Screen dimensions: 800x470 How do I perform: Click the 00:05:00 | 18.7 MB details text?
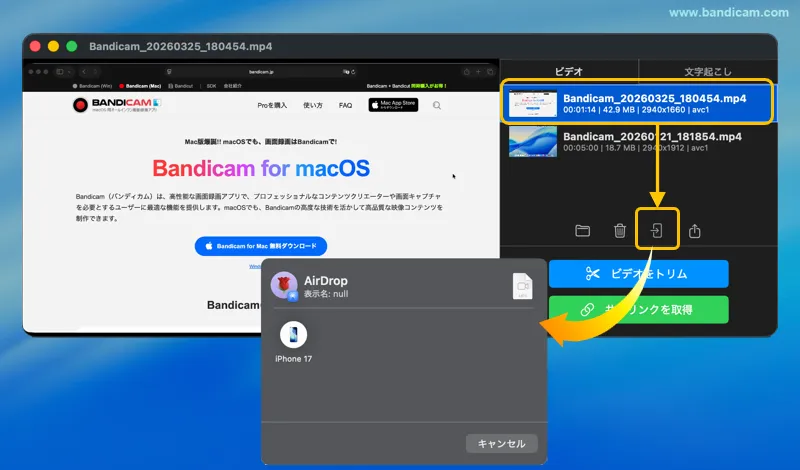[x=635, y=148]
